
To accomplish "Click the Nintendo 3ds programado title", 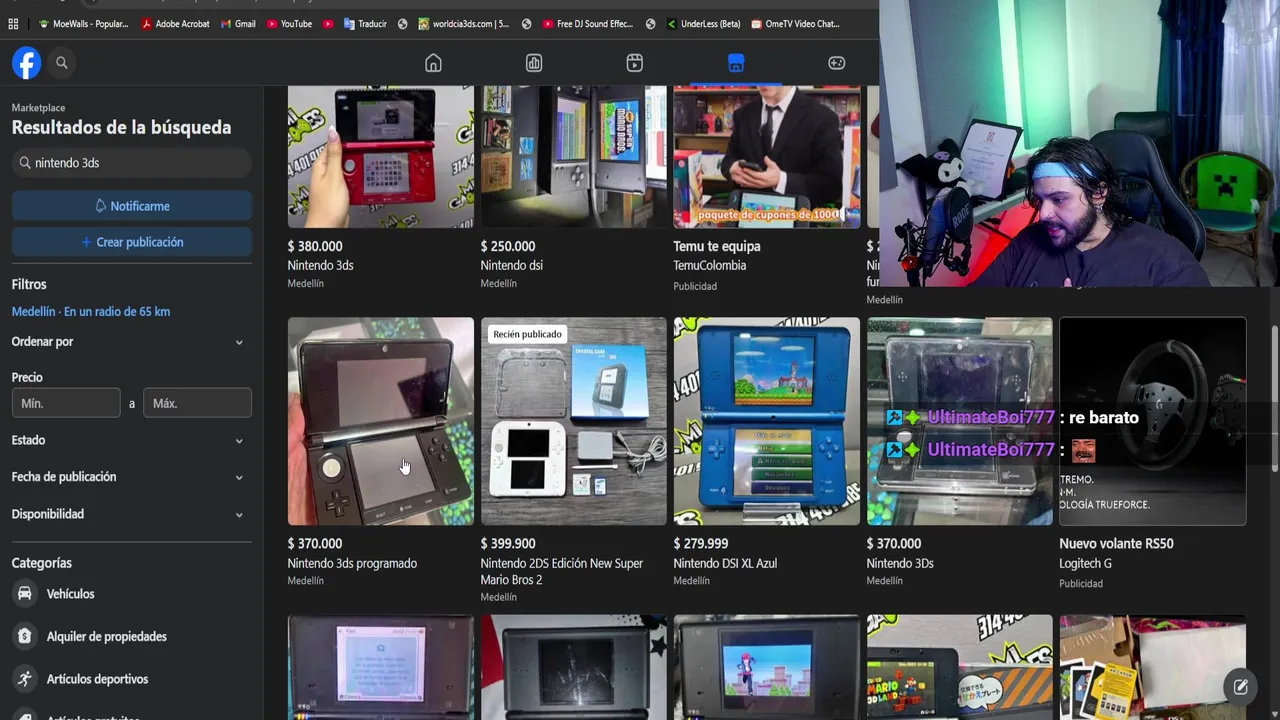I will pyautogui.click(x=352, y=563).
